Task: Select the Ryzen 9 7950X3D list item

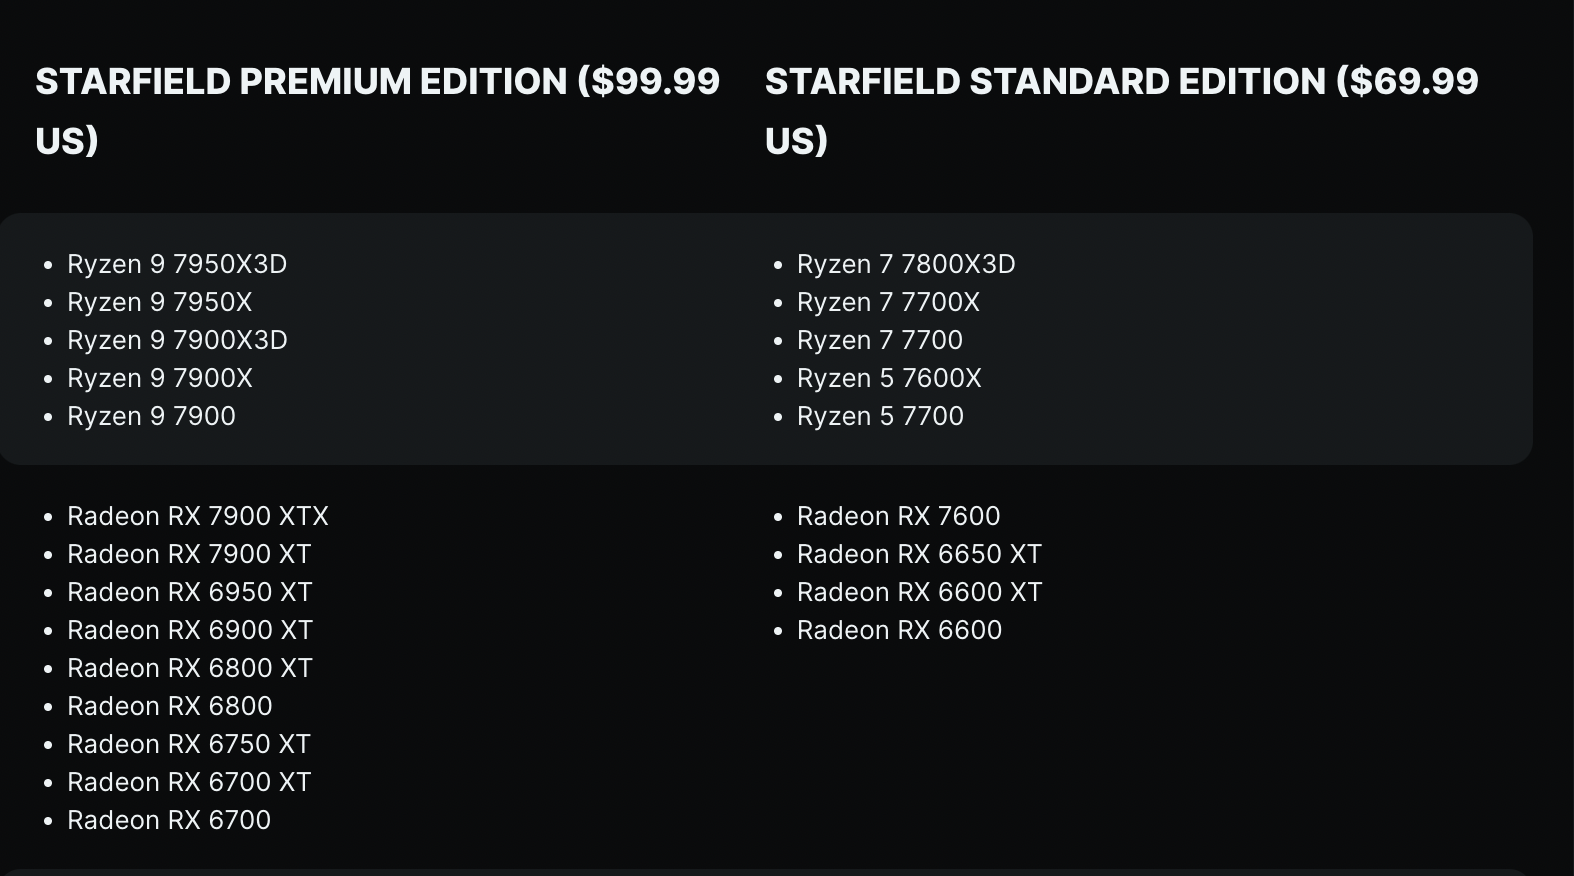Action: tap(177, 264)
